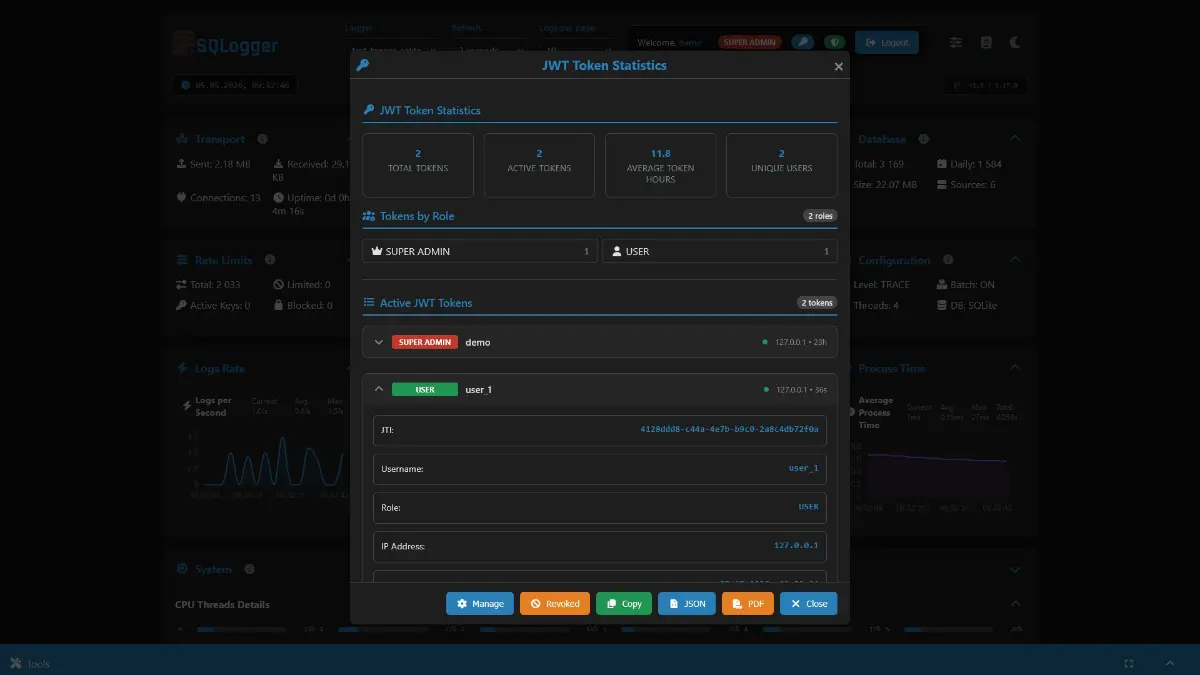Click the green shield button in header
Image resolution: width=1200 pixels, height=675 pixels.
point(834,42)
